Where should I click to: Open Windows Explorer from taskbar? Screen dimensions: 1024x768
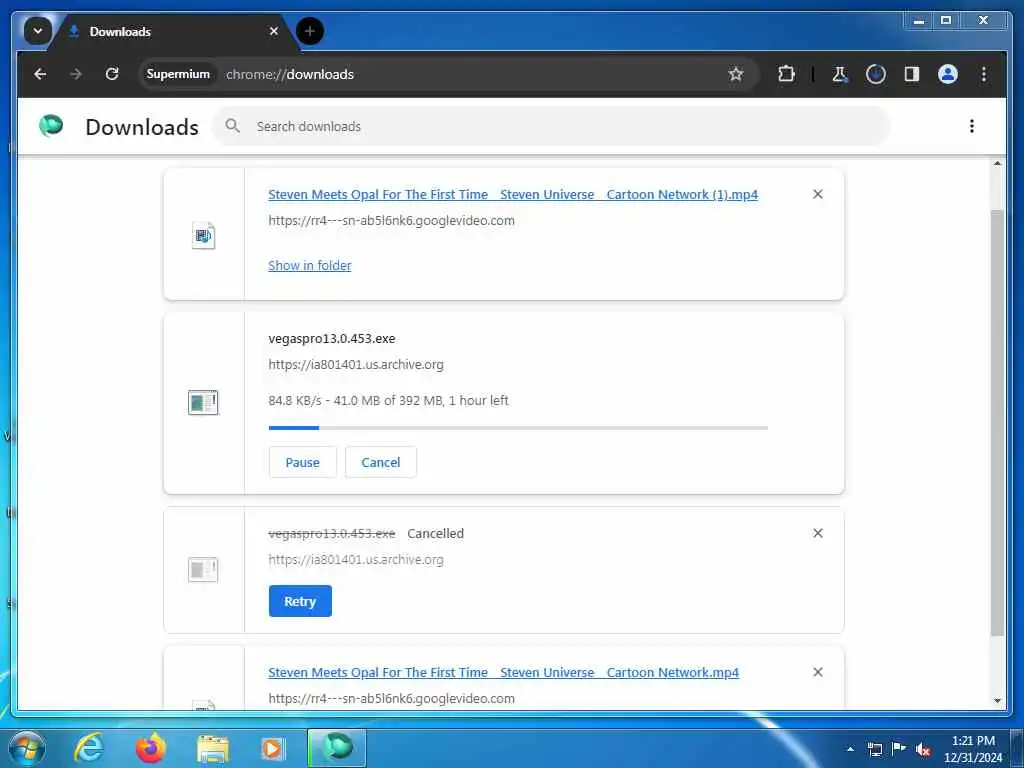pos(212,750)
